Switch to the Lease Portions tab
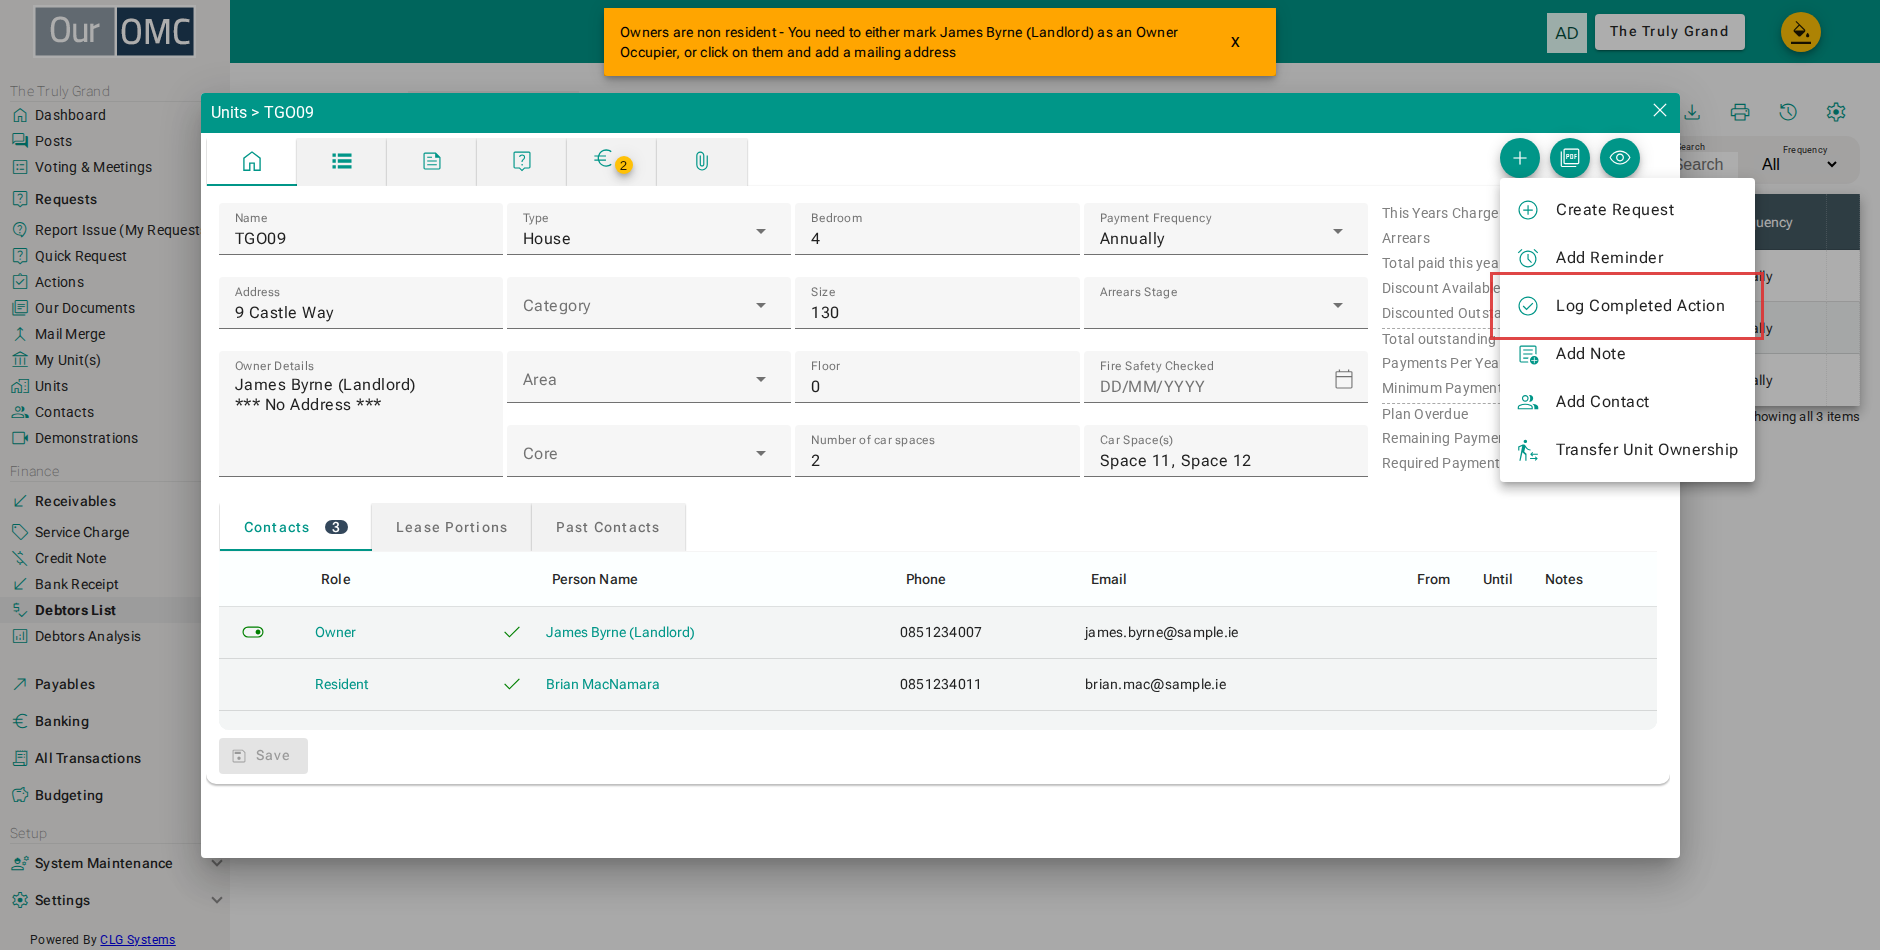This screenshot has width=1880, height=950. pyautogui.click(x=451, y=527)
